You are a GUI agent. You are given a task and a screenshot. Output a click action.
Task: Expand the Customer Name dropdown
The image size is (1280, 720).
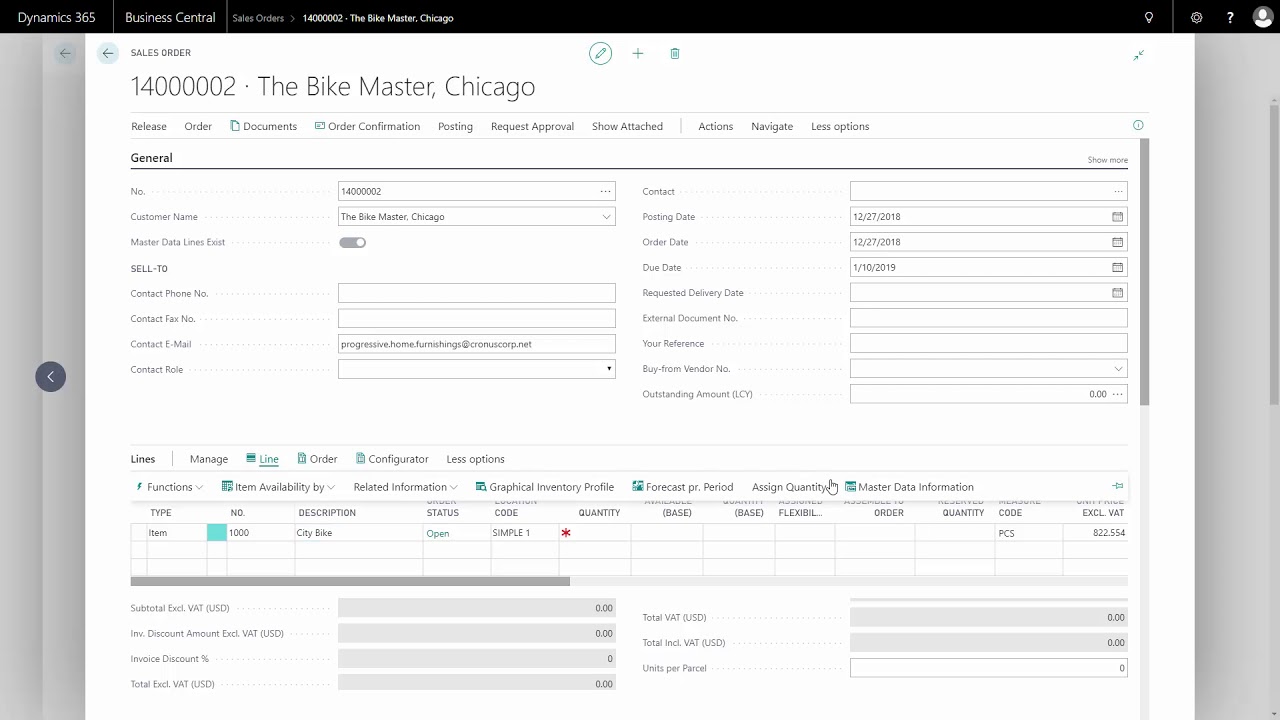coord(606,217)
